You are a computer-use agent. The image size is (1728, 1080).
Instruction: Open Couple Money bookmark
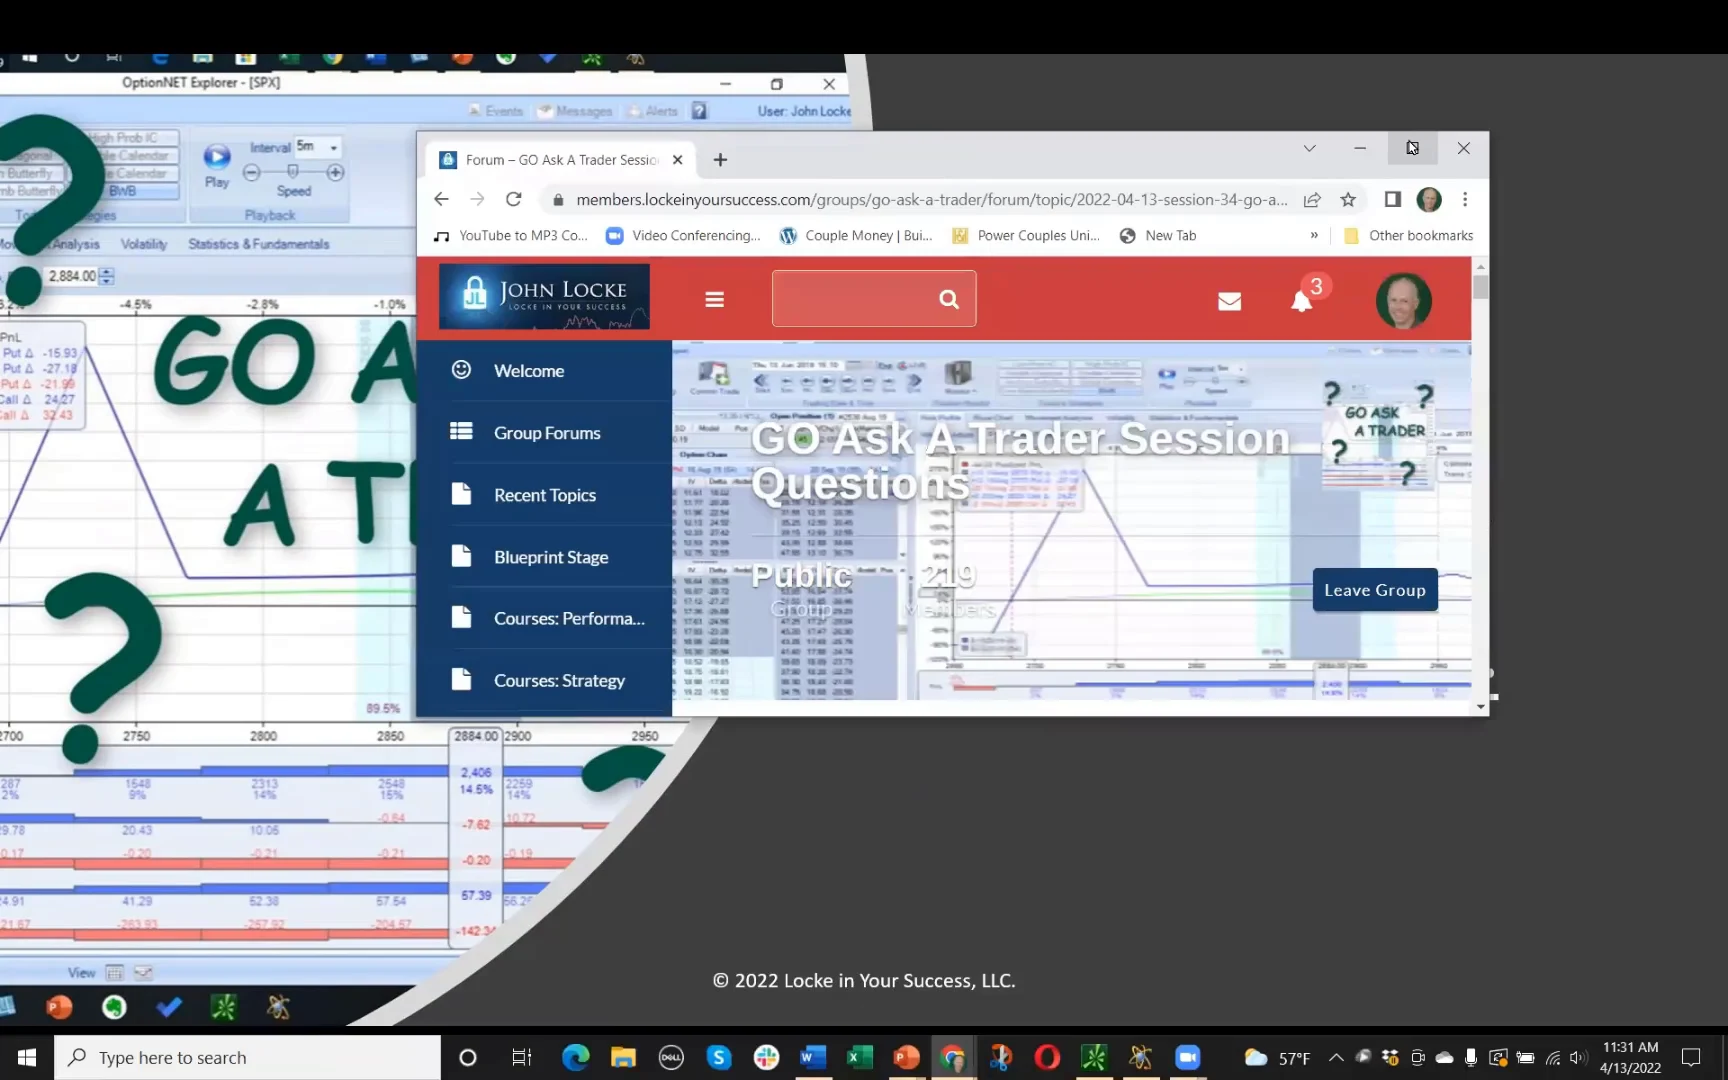pyautogui.click(x=856, y=235)
